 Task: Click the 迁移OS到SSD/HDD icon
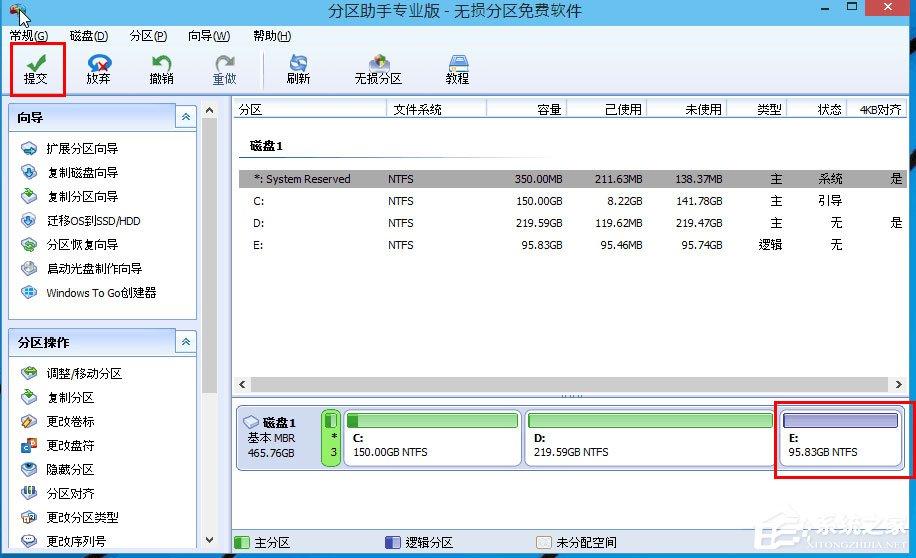tap(29, 220)
